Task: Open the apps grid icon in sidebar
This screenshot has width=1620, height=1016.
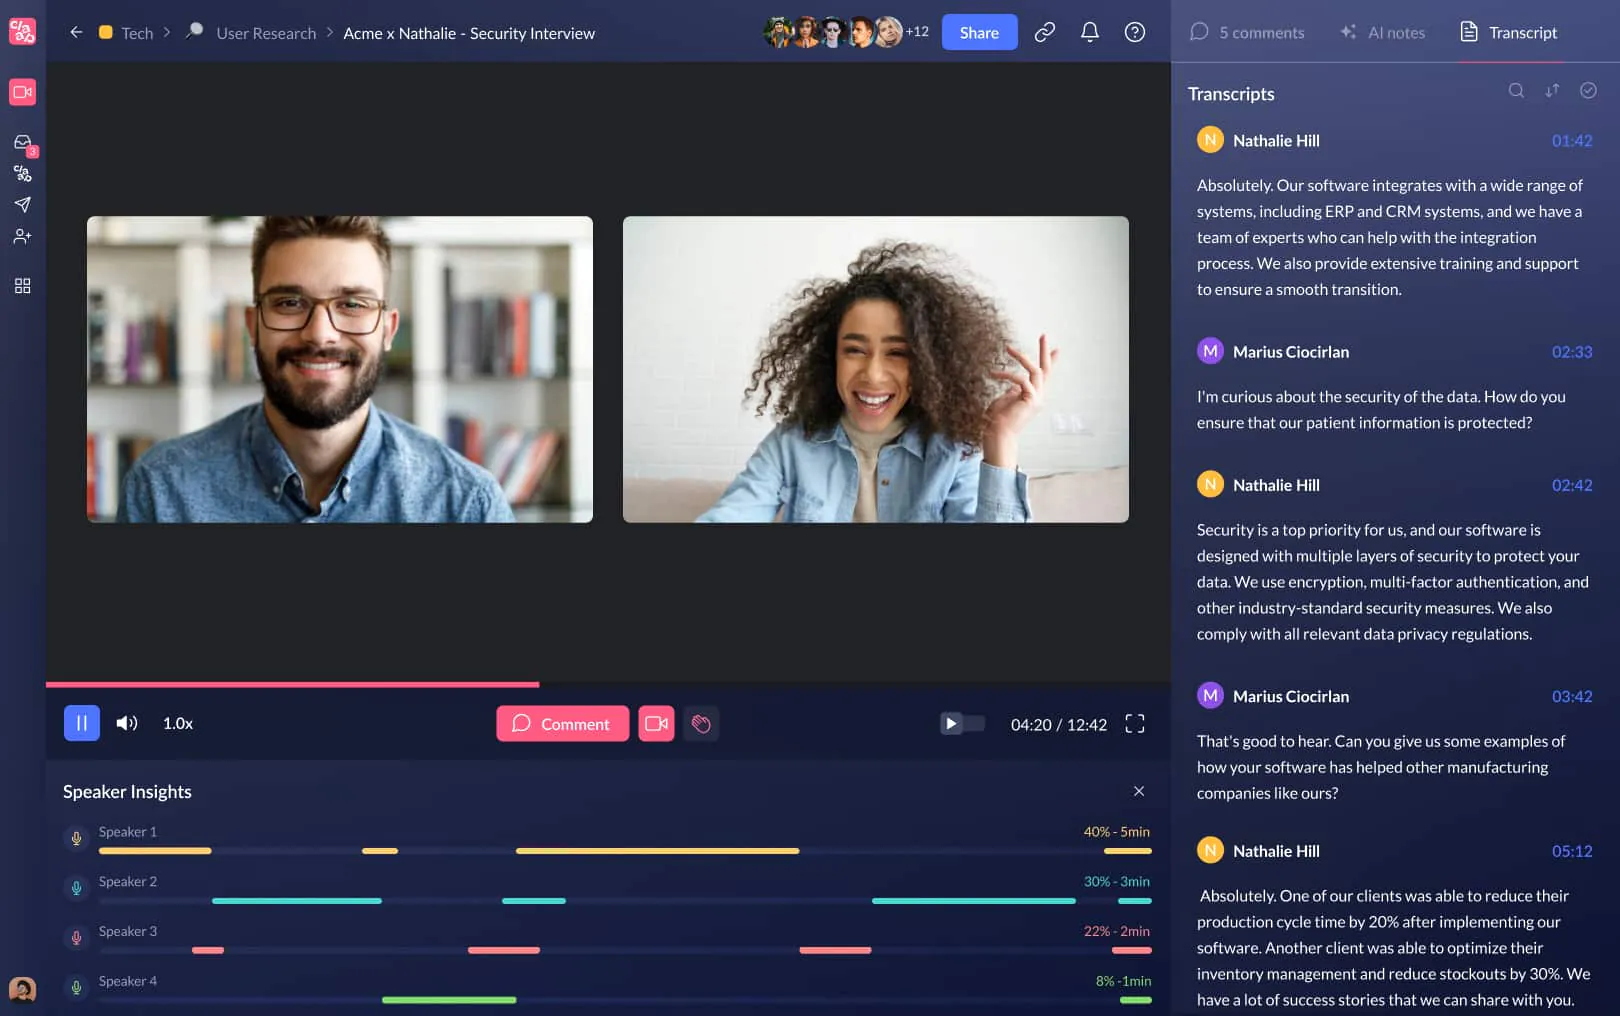Action: tap(22, 286)
